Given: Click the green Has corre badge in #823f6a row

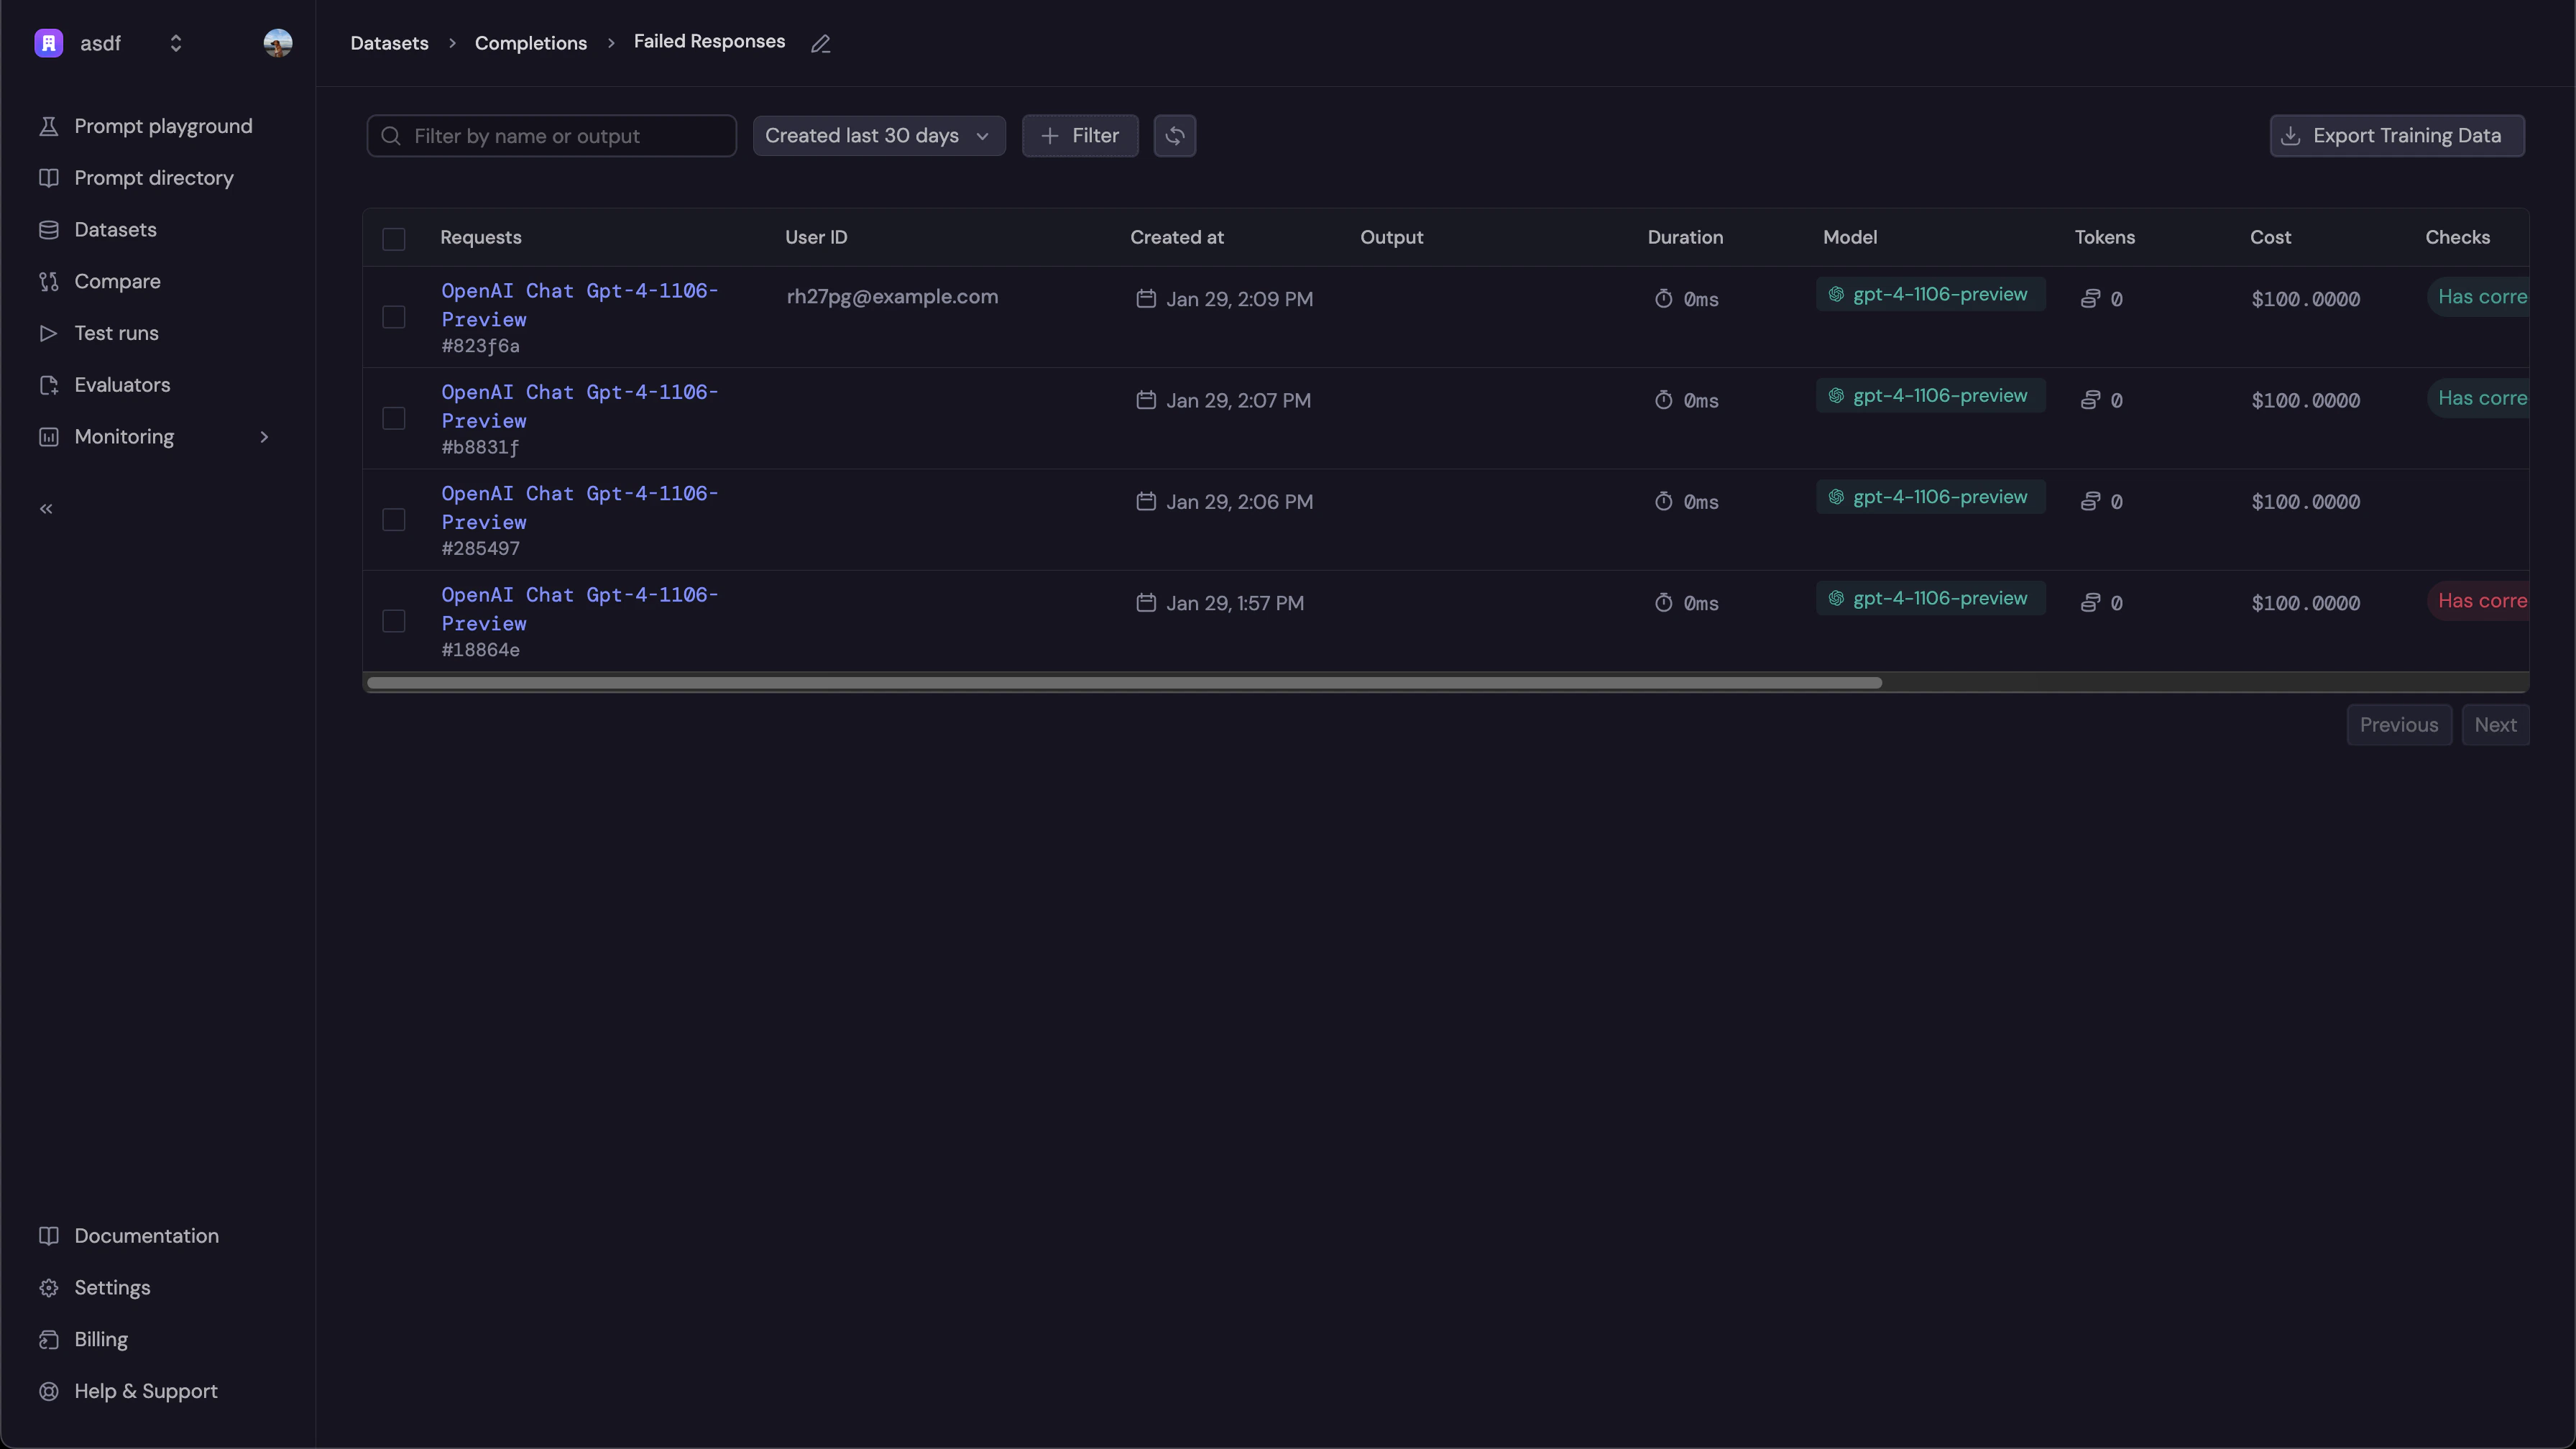Looking at the screenshot, I should (2479, 297).
